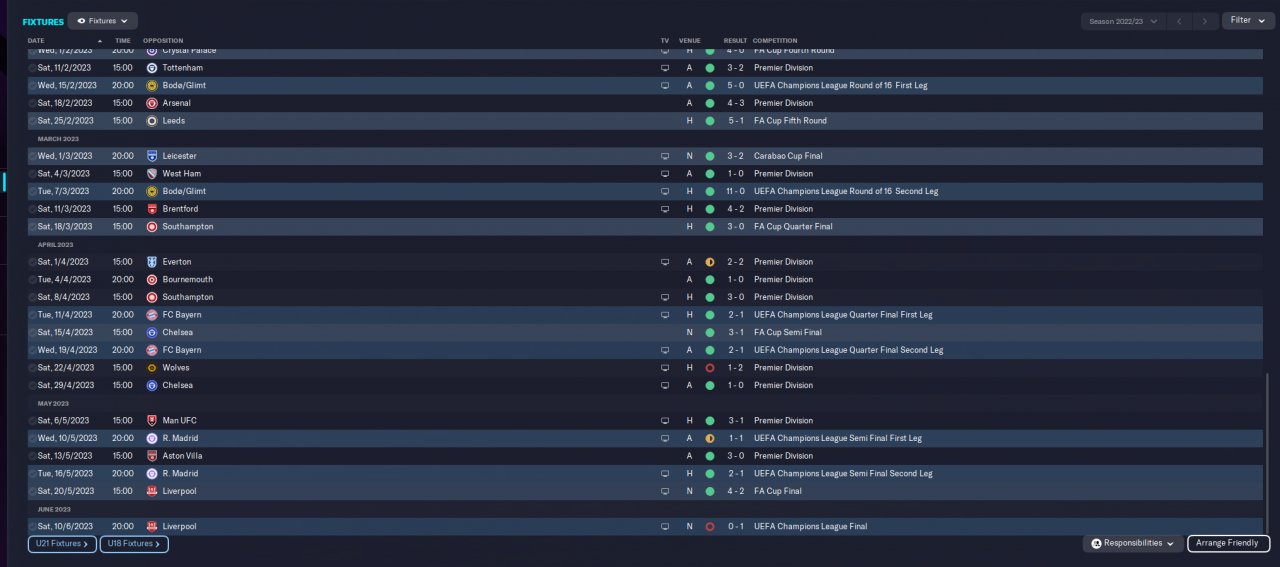1280x567 pixels.
Task: Open U18 Fixtures
Action: click(x=134, y=544)
